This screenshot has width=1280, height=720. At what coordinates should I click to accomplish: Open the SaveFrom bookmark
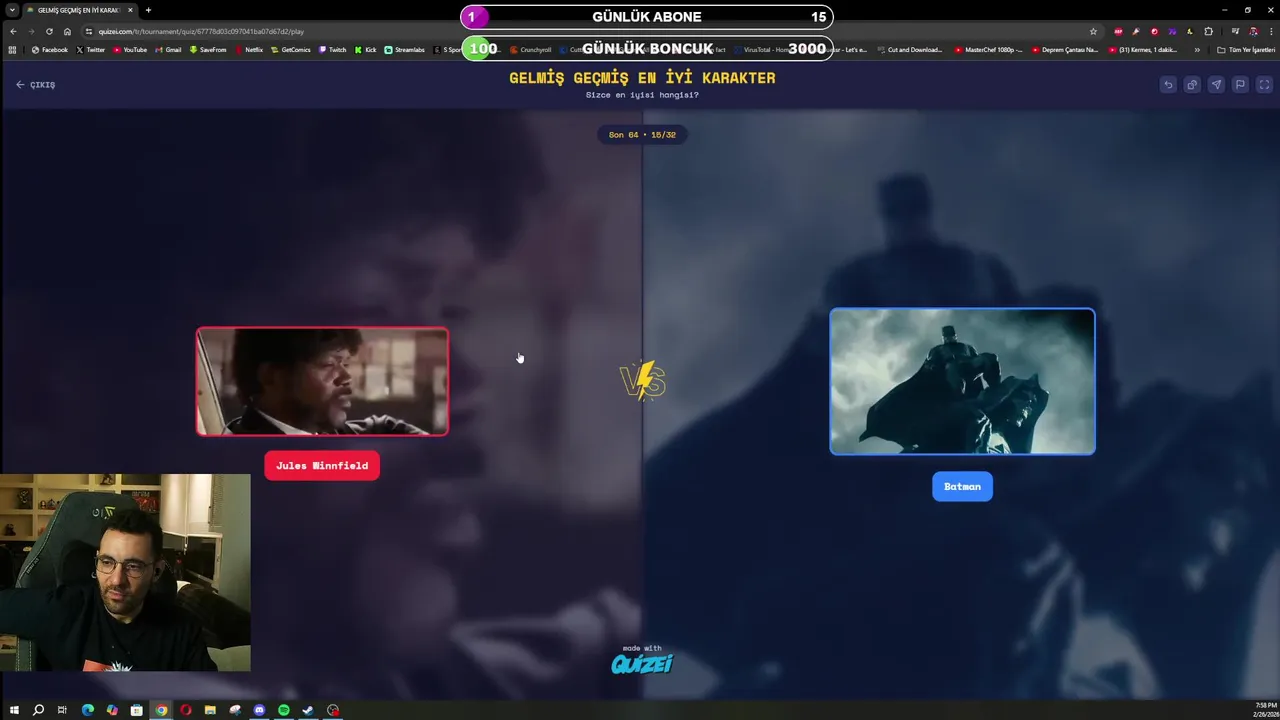[x=208, y=49]
